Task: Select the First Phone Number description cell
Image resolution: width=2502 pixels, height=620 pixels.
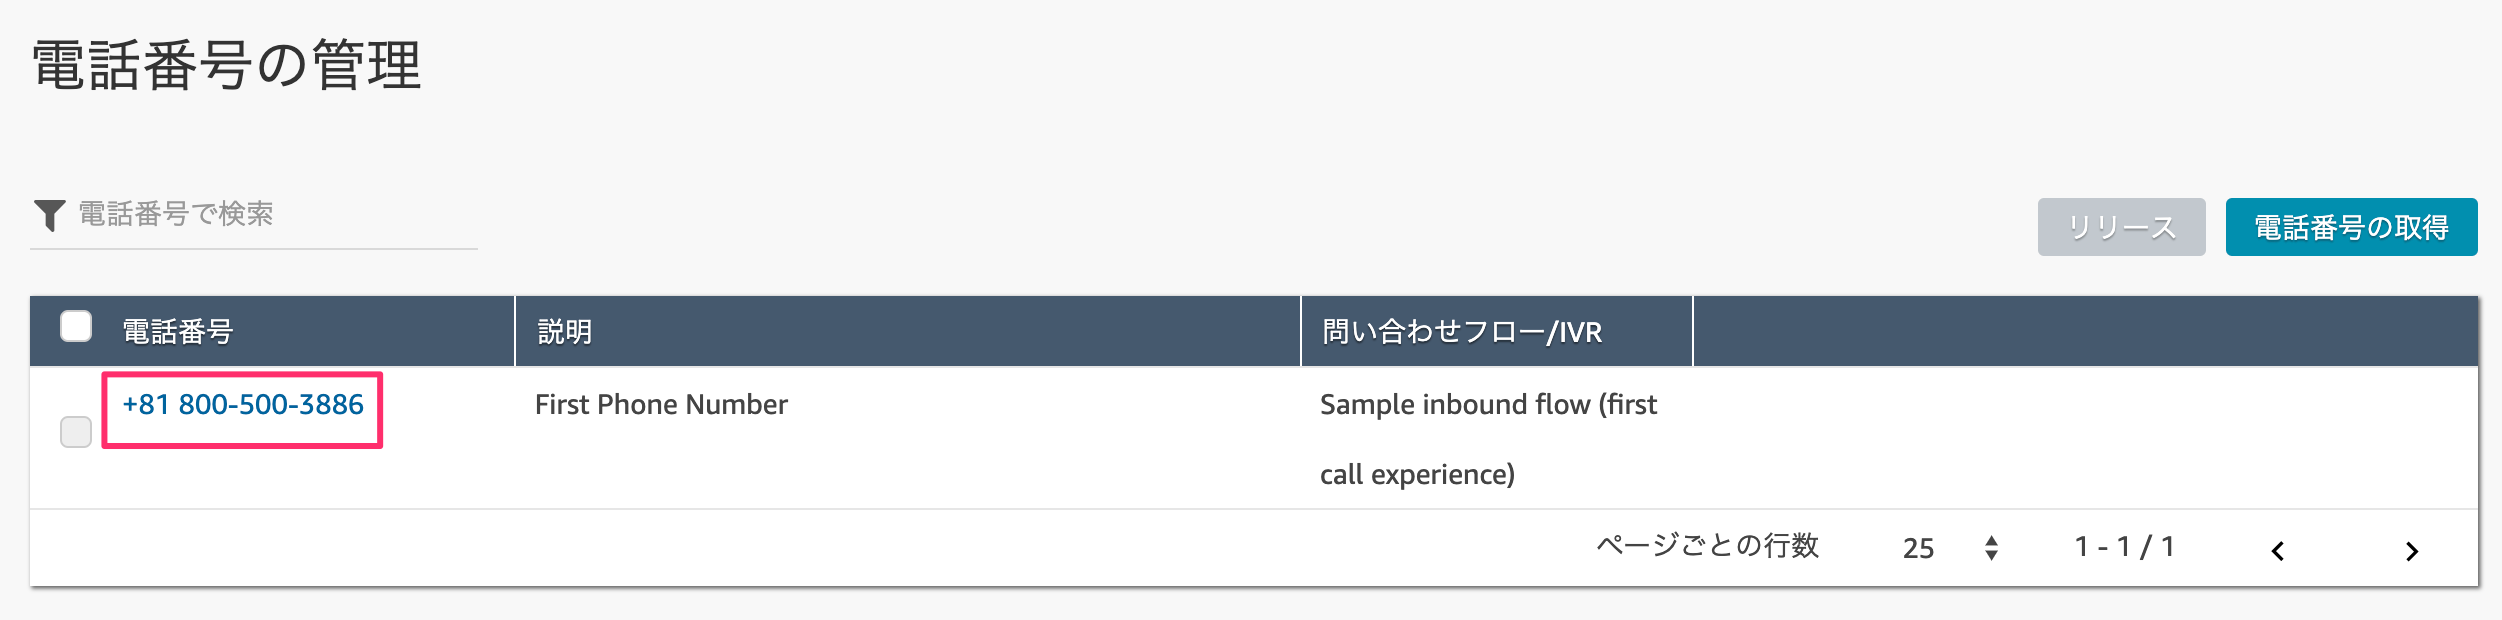Action: (661, 405)
